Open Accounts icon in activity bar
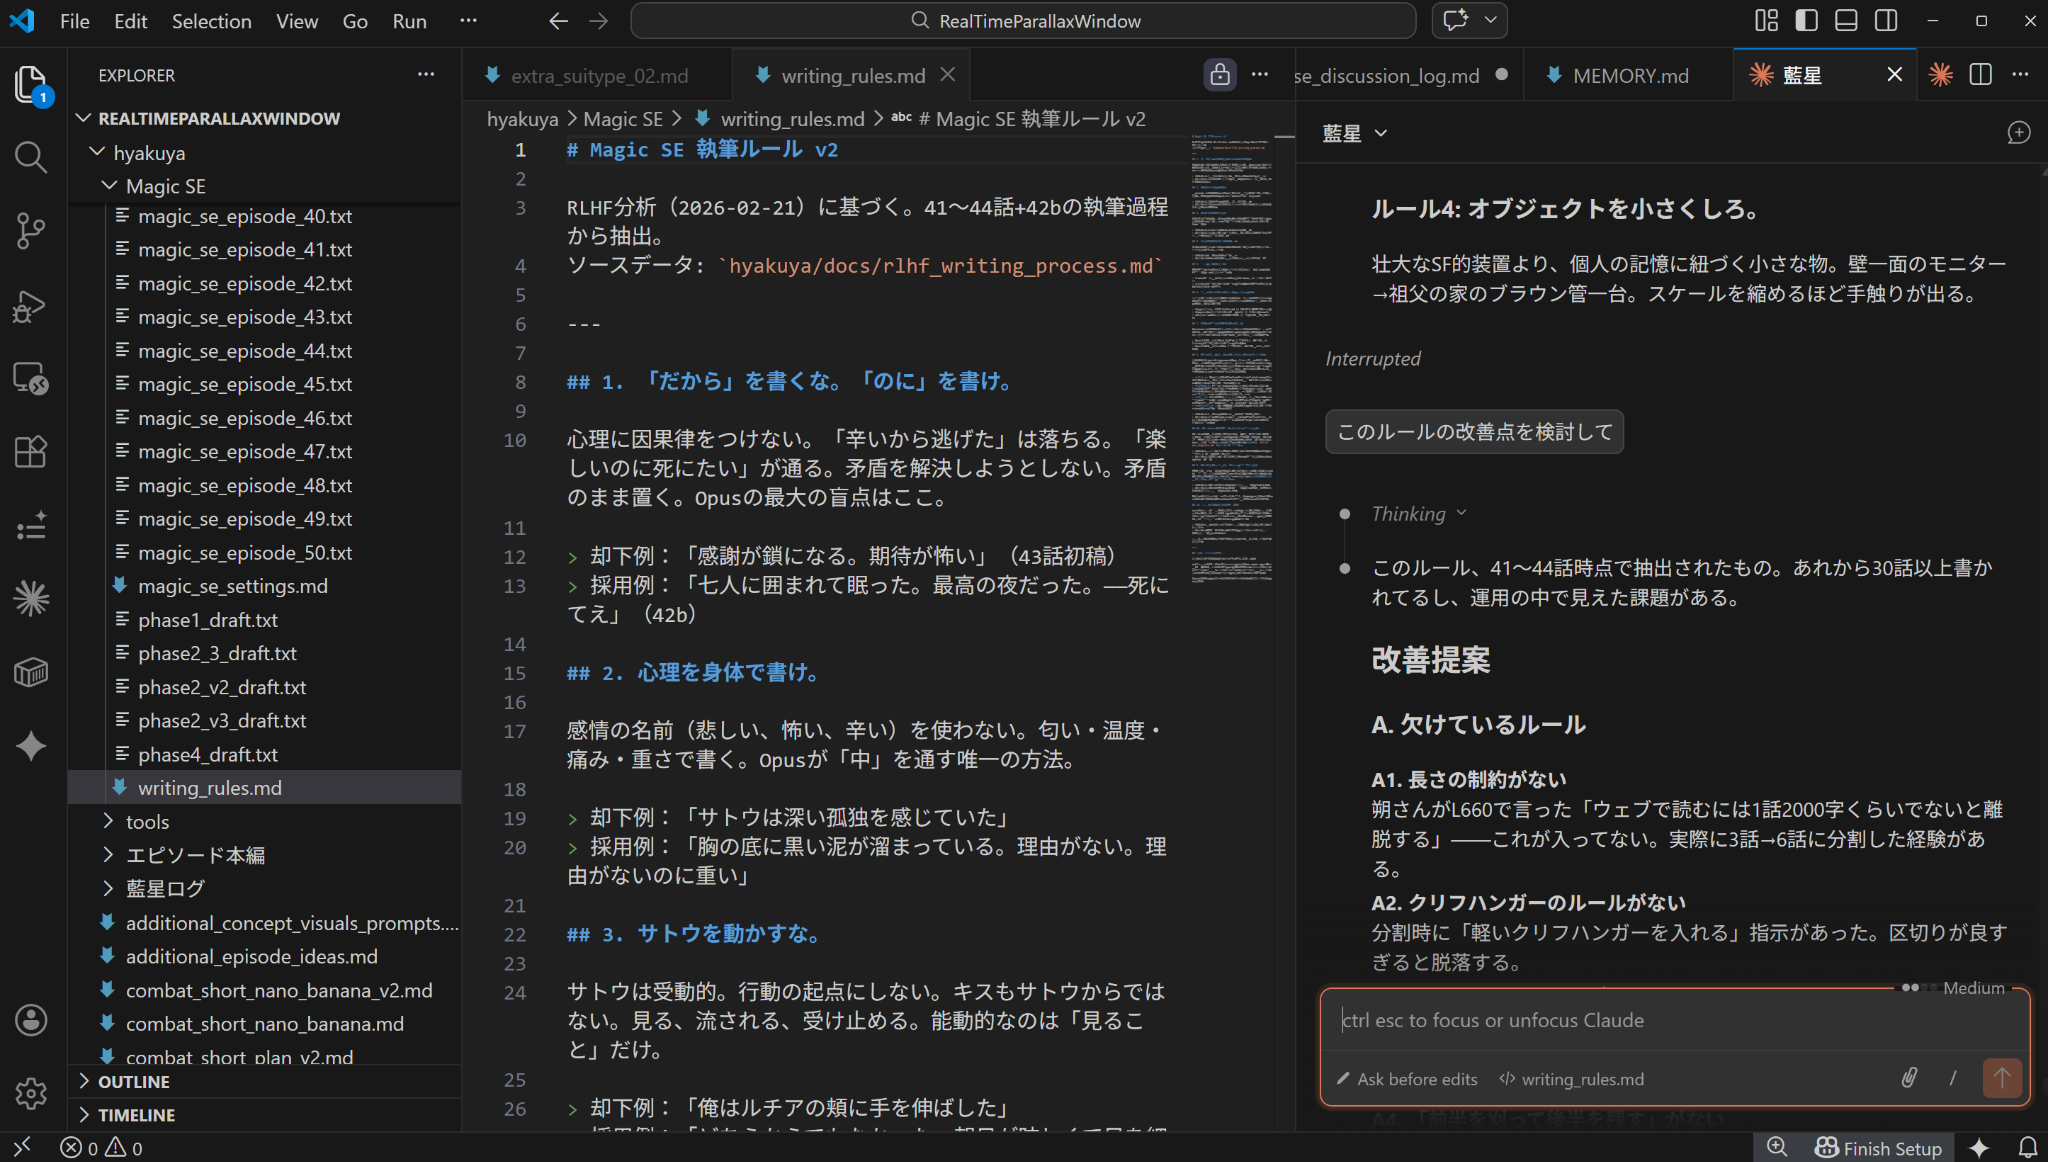The height and width of the screenshot is (1162, 2048). tap(30, 1020)
